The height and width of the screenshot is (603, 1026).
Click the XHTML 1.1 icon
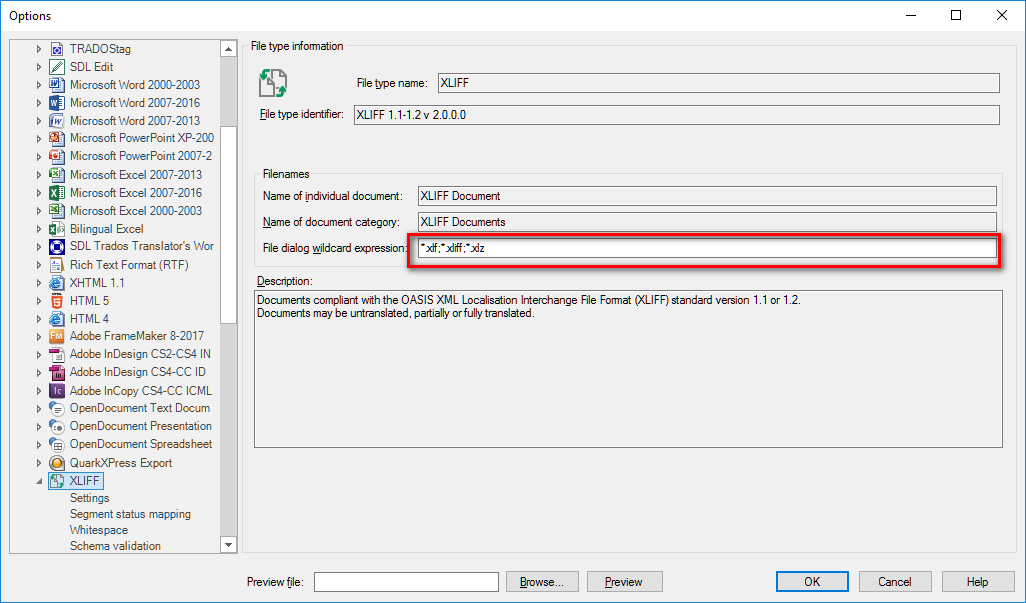pyautogui.click(x=57, y=283)
